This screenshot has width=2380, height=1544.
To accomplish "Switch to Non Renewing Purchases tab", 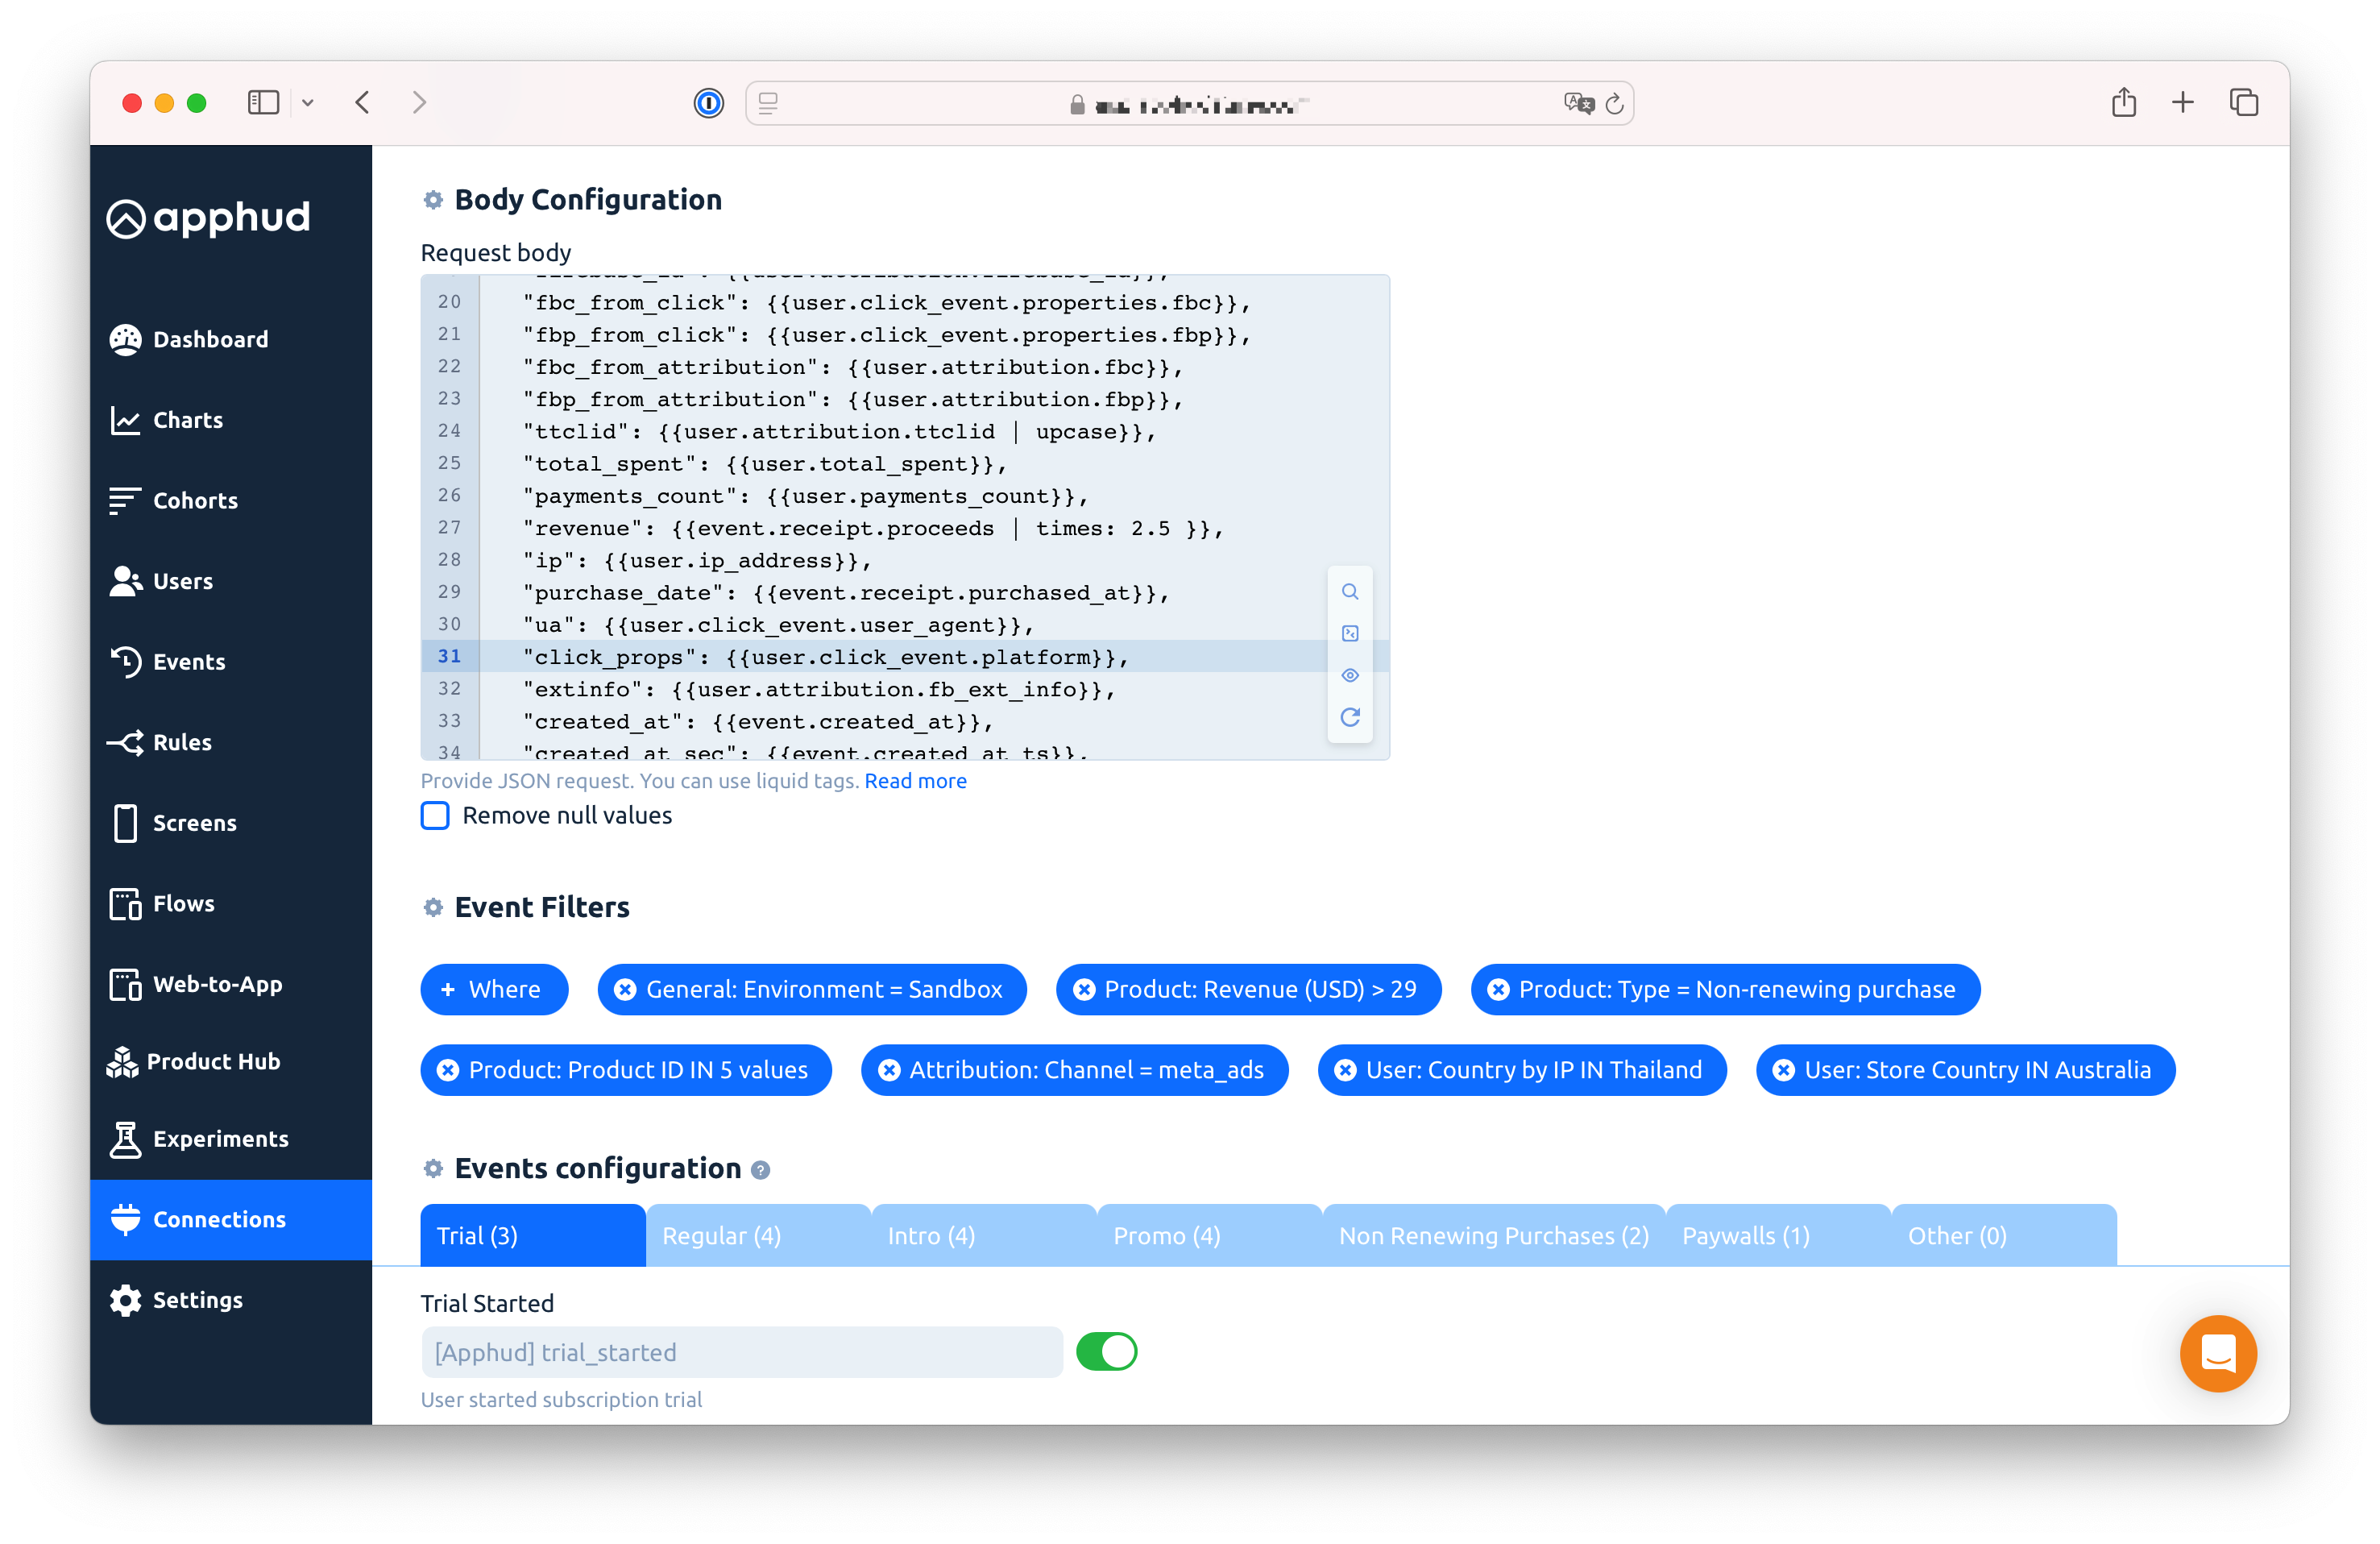I will (x=1493, y=1236).
